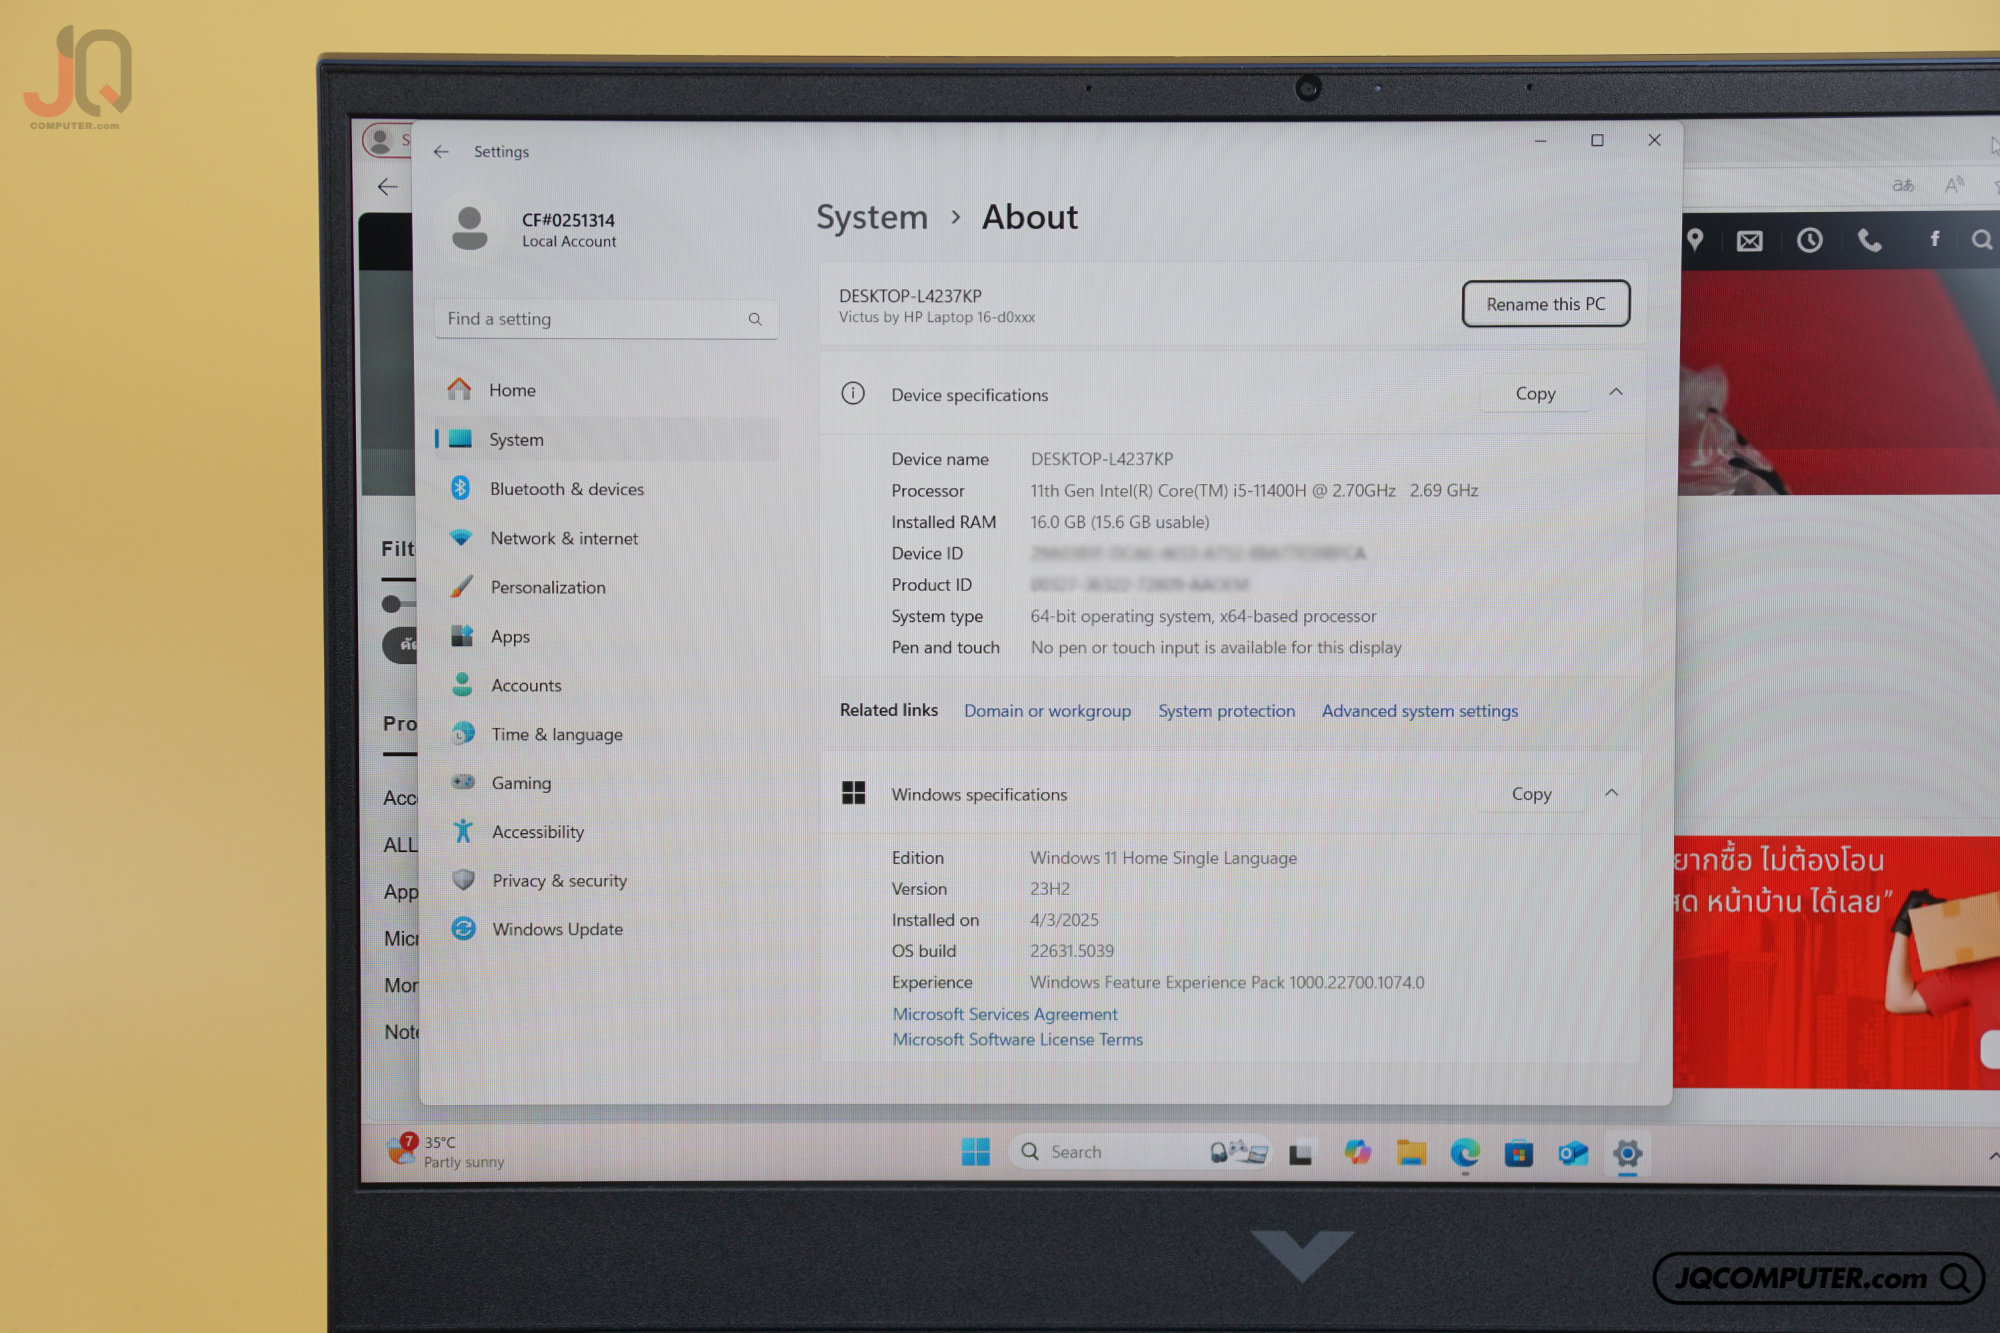Click the phone icon in browser page header

coord(1869,240)
